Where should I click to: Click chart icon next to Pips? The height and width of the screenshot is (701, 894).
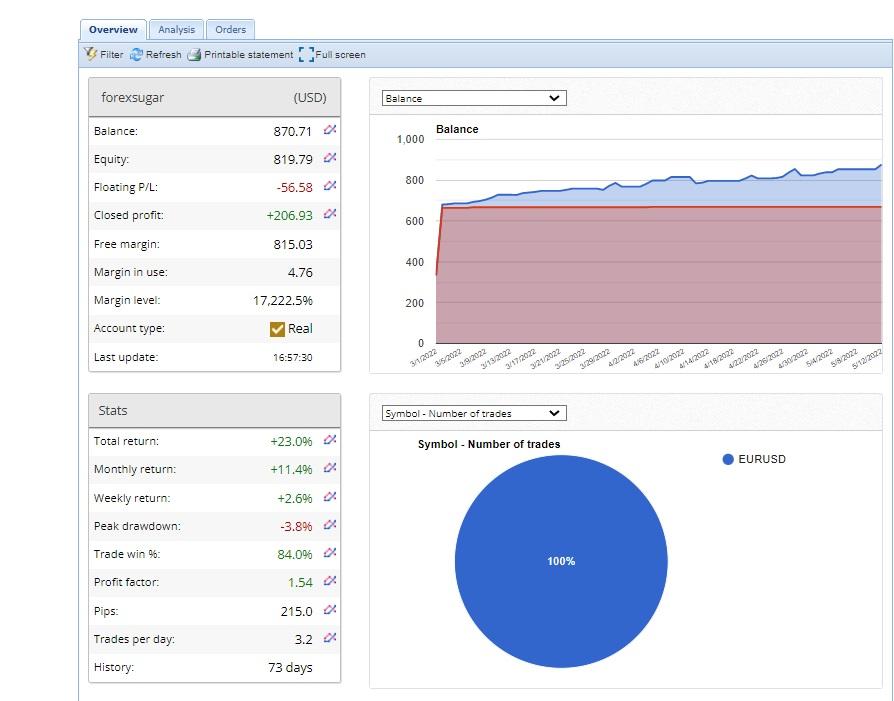click(x=330, y=610)
